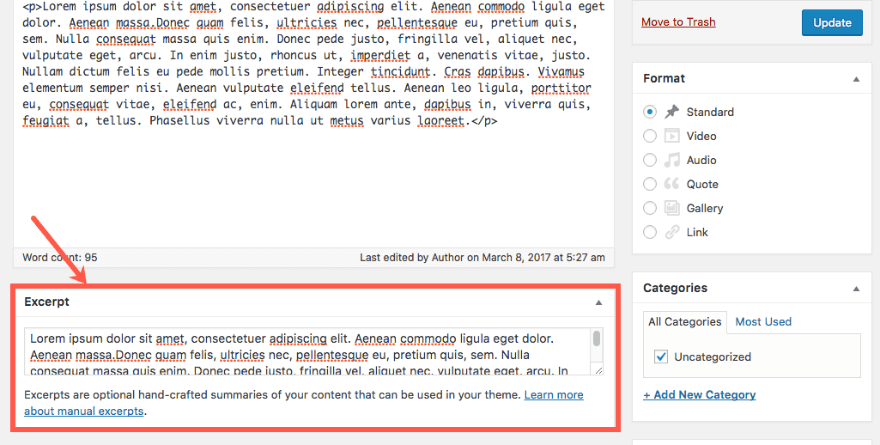880x445 pixels.
Task: Collapse the Categories panel arrow
Action: point(855,288)
